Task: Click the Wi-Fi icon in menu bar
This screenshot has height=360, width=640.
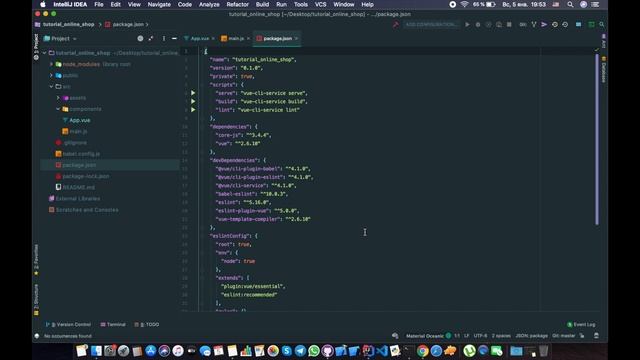Action: [x=464, y=4]
